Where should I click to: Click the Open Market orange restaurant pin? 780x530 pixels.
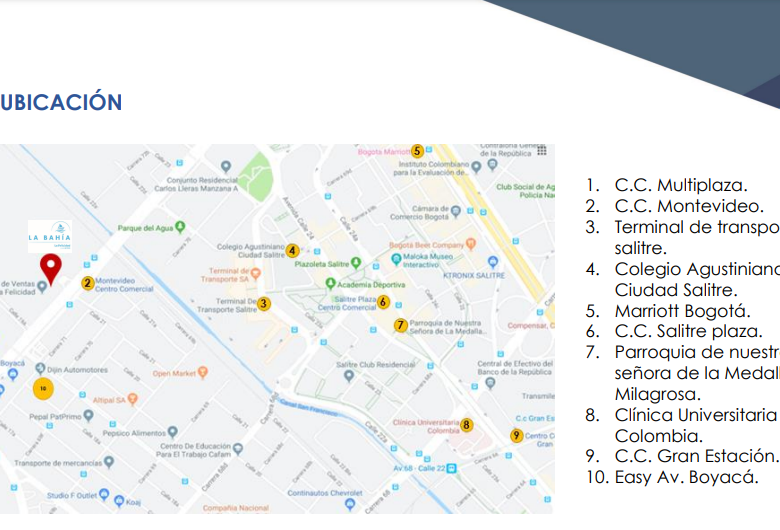point(202,372)
